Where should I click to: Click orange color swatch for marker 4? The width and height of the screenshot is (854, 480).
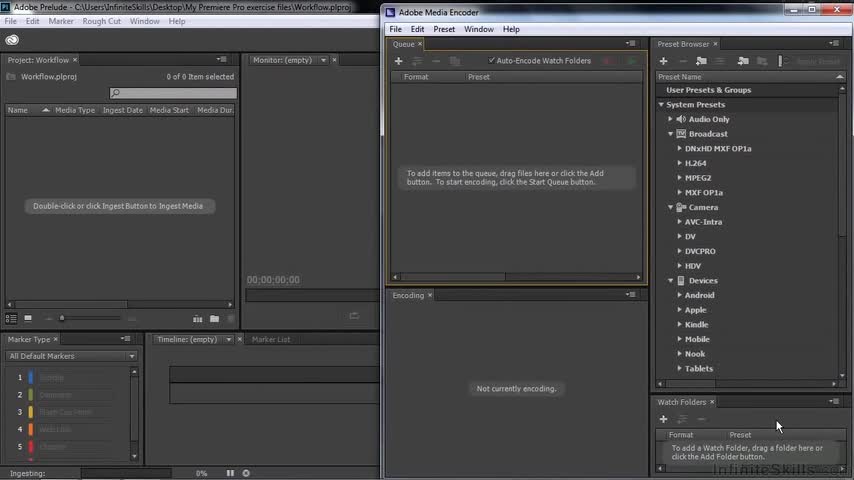tap(30, 429)
